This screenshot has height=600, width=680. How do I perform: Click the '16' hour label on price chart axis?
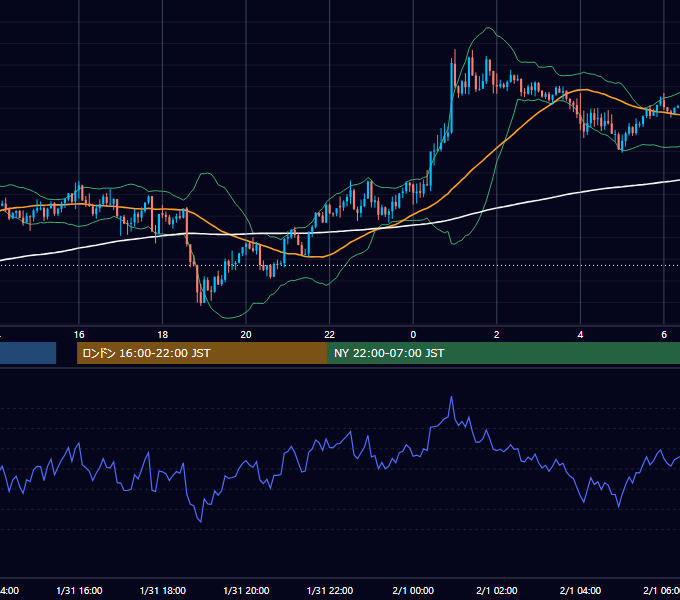pyautogui.click(x=79, y=335)
